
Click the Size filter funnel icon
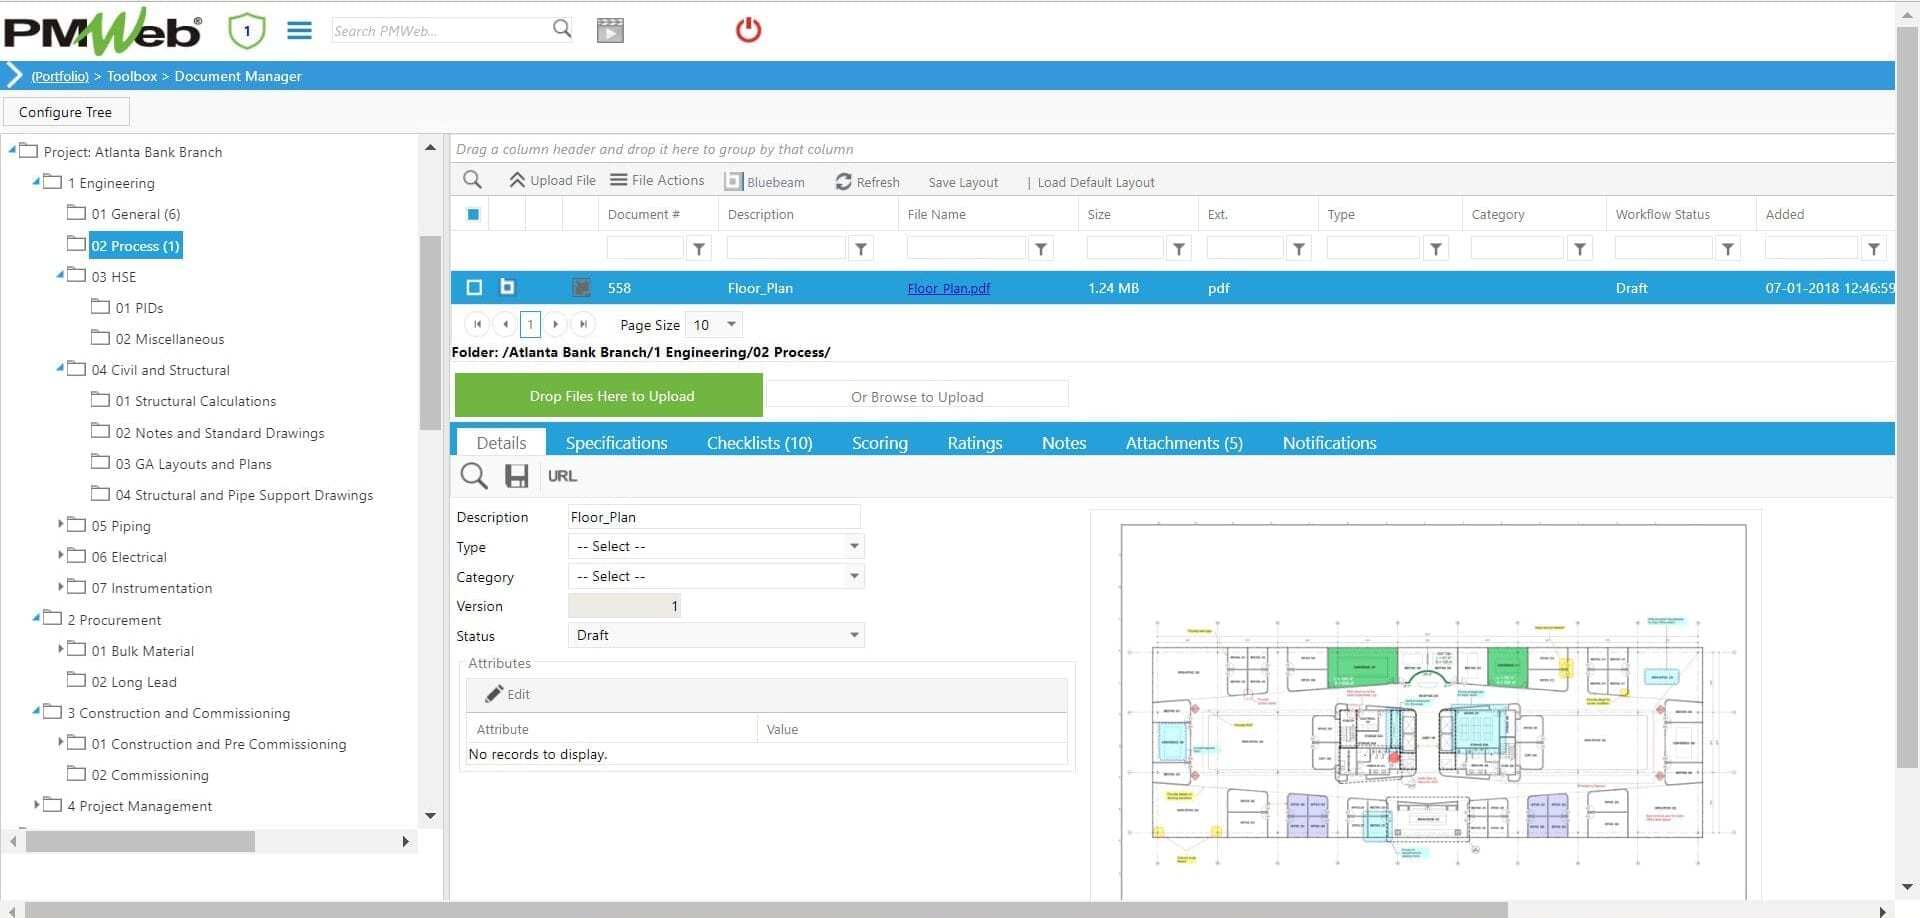coord(1179,248)
